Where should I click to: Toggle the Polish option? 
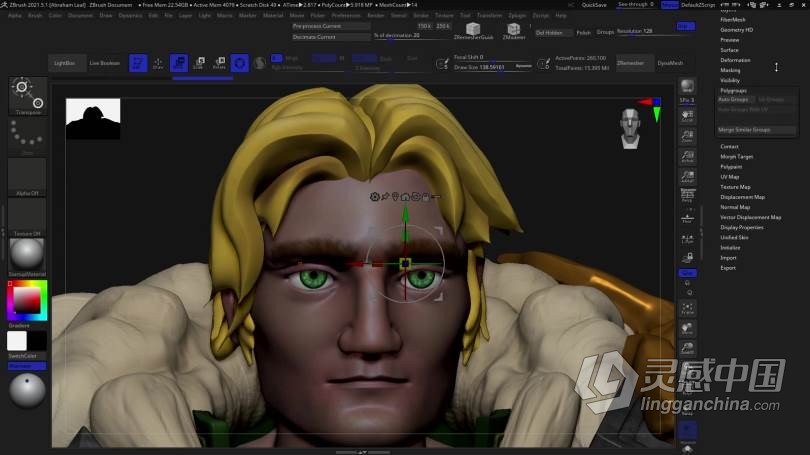click(x=583, y=33)
